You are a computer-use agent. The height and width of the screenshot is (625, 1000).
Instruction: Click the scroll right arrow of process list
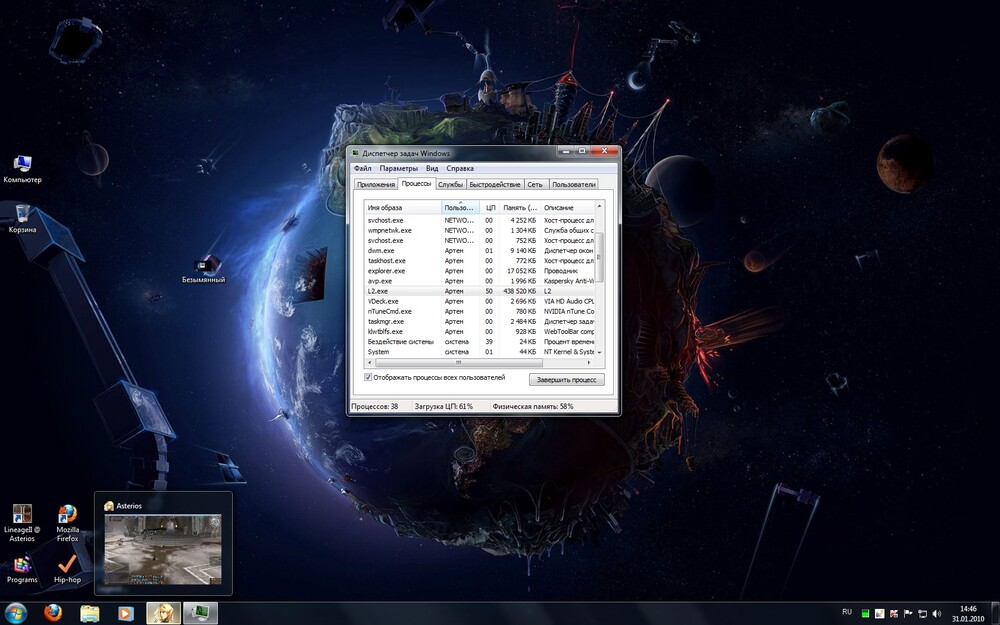(589, 362)
